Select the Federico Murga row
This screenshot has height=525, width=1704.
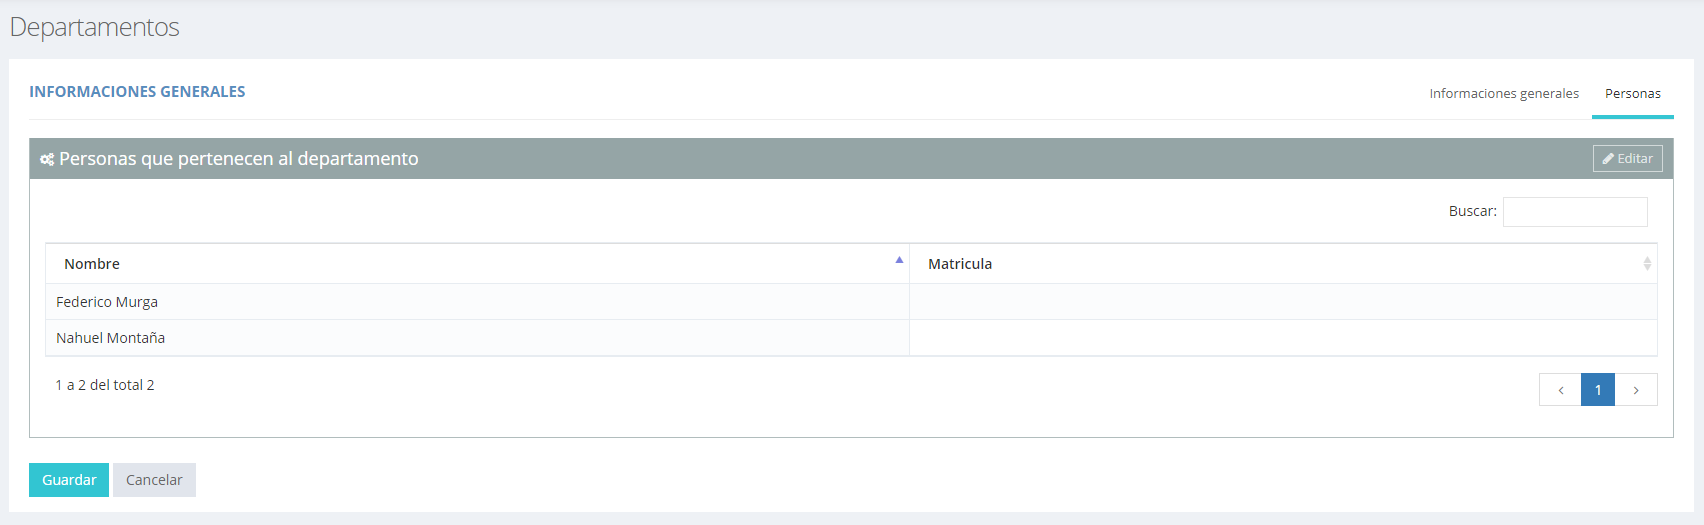click(107, 302)
